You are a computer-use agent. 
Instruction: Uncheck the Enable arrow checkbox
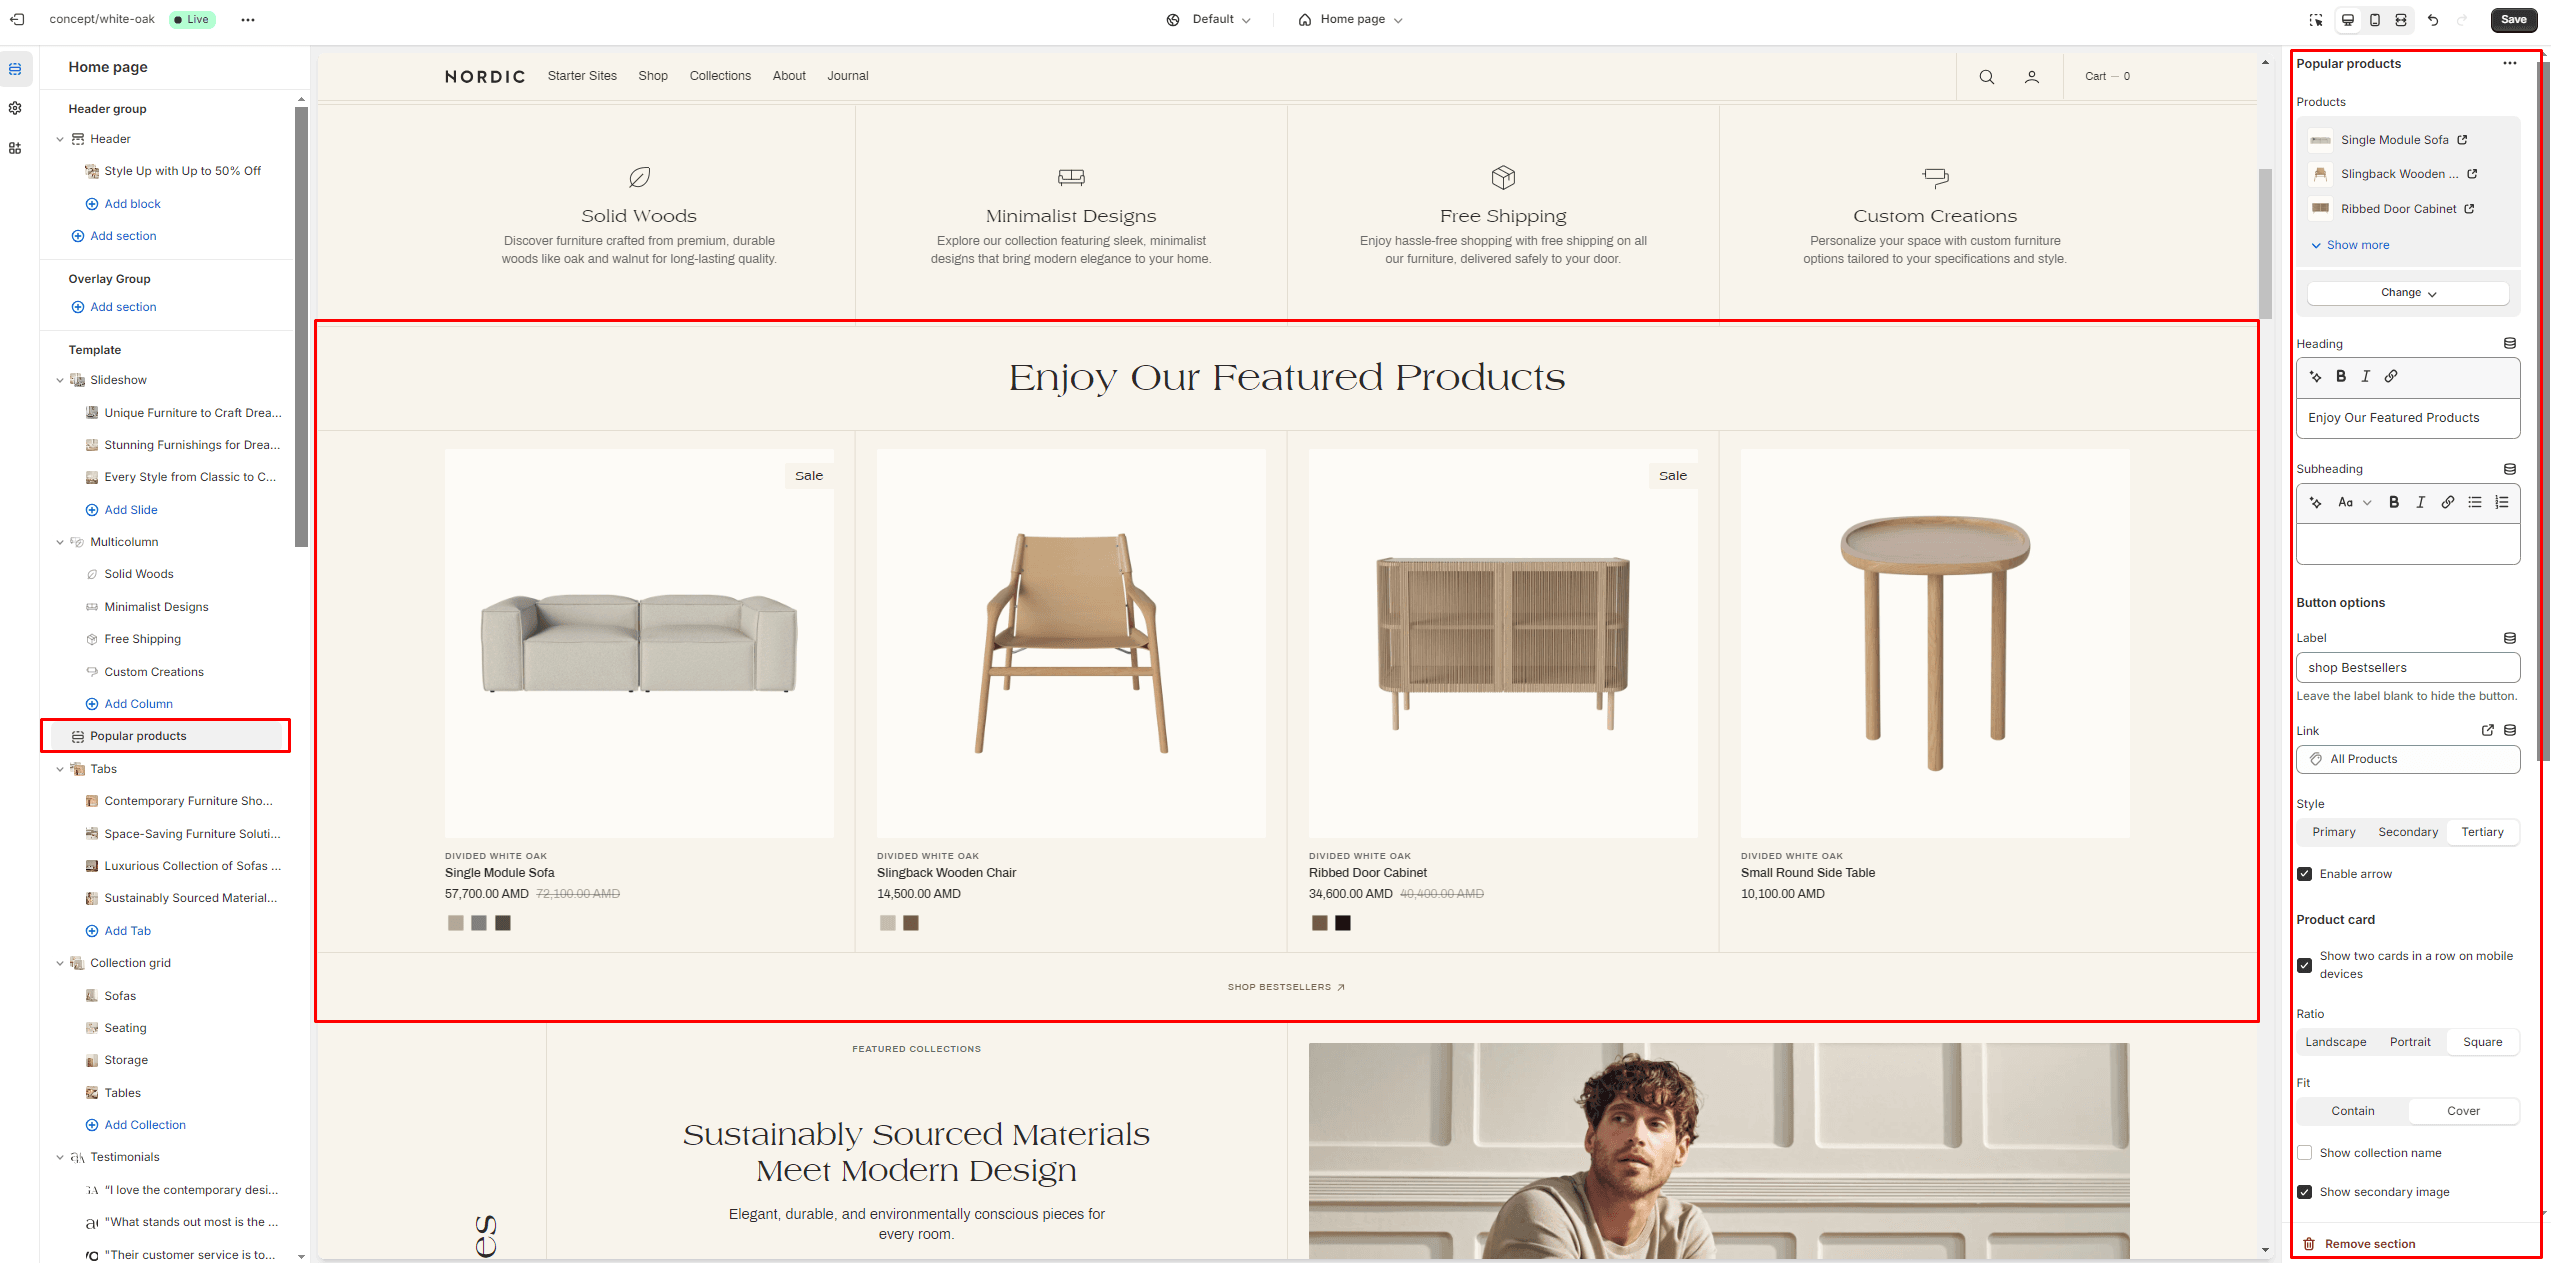2305,874
